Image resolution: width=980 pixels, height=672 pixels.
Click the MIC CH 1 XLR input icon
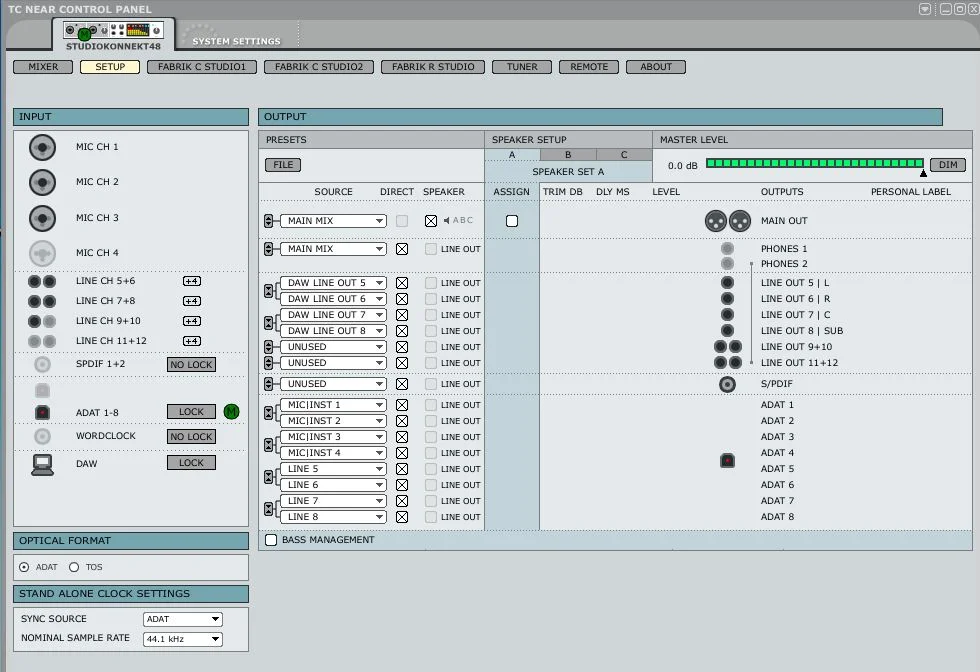pyautogui.click(x=42, y=148)
